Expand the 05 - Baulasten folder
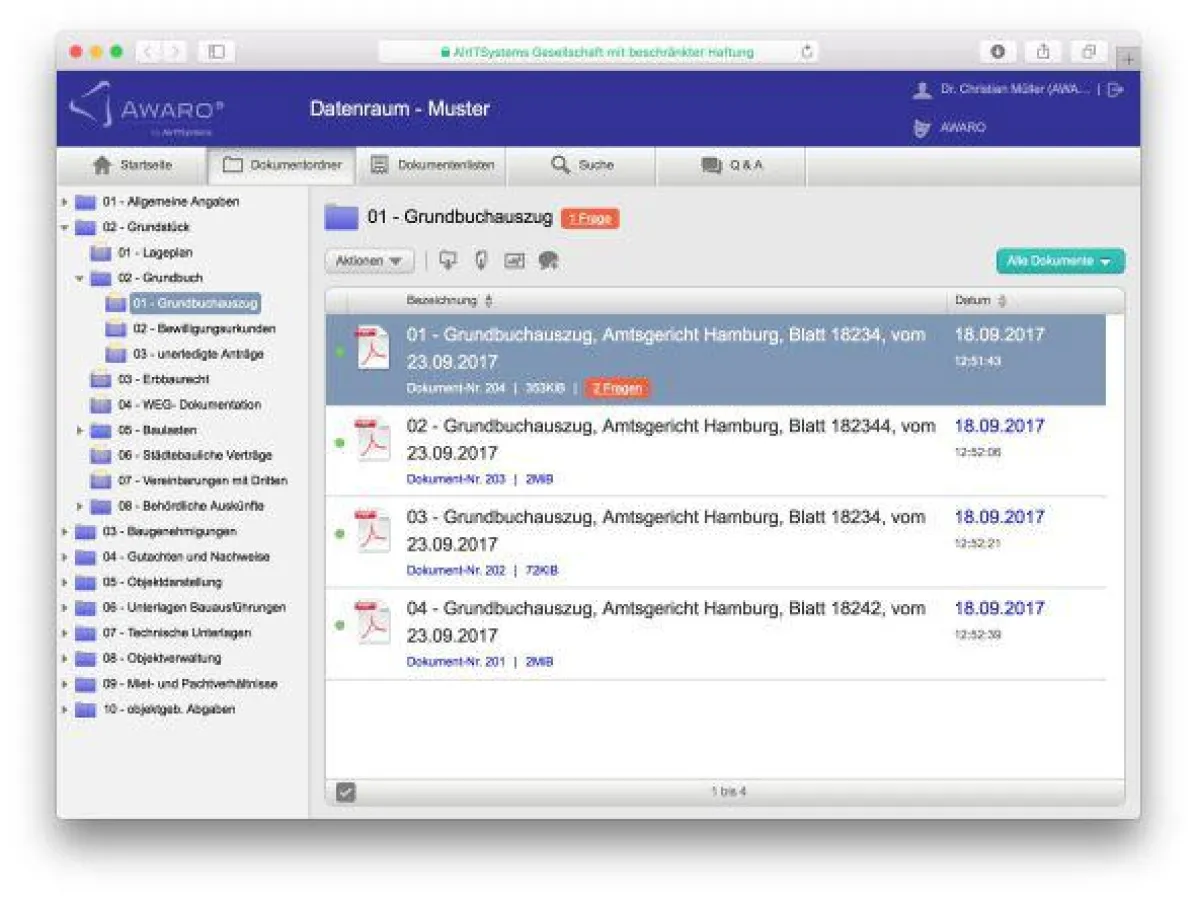This screenshot has width=1197, height=900. pyautogui.click(x=79, y=430)
